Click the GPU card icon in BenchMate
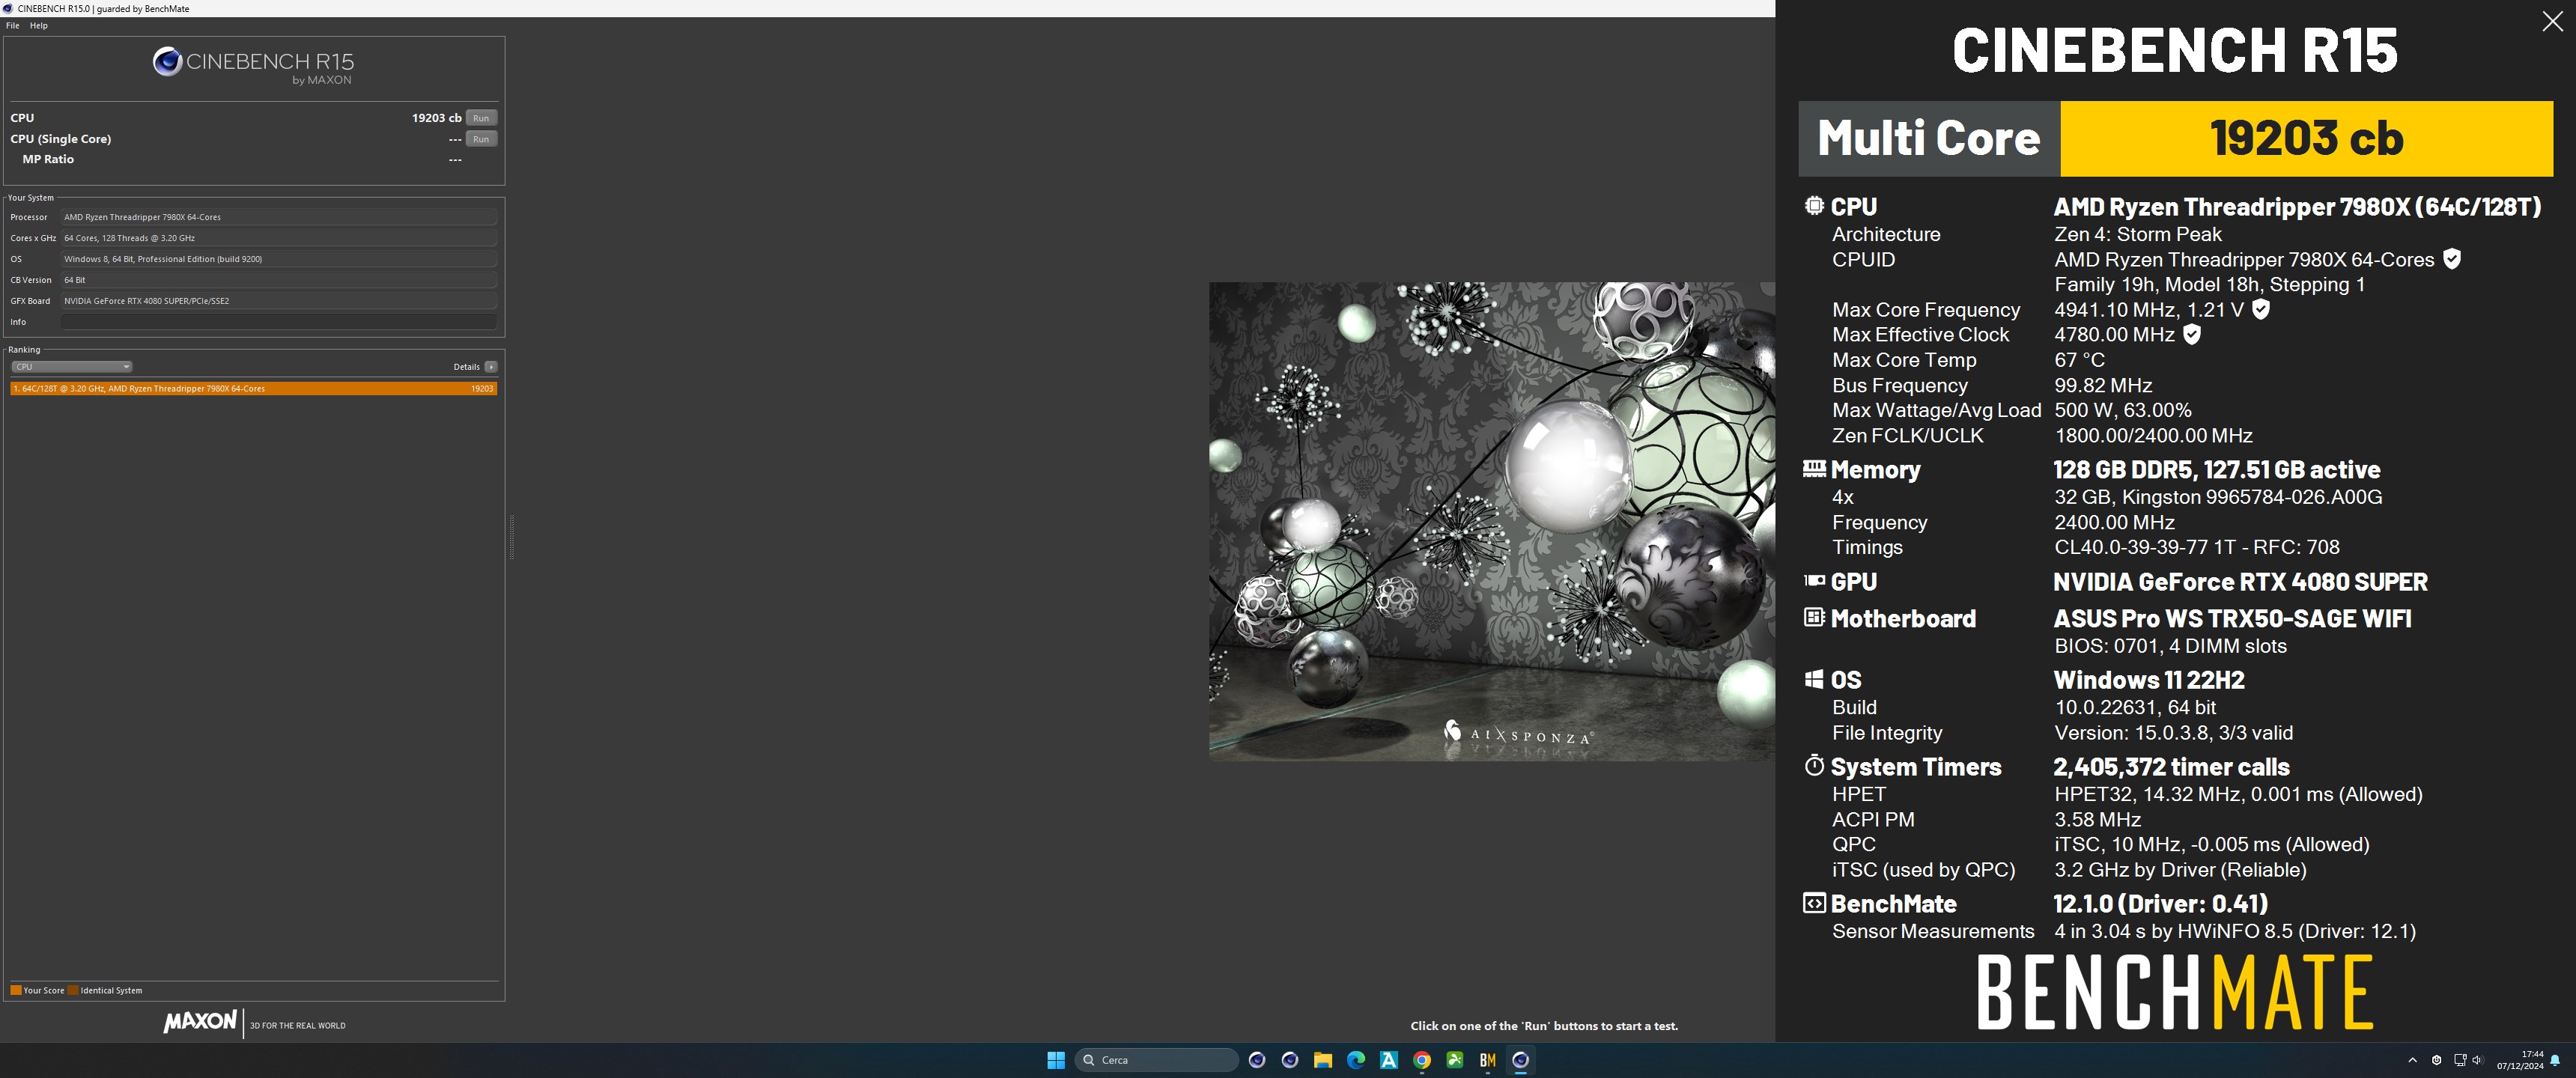This screenshot has width=2576, height=1078. (x=1814, y=580)
